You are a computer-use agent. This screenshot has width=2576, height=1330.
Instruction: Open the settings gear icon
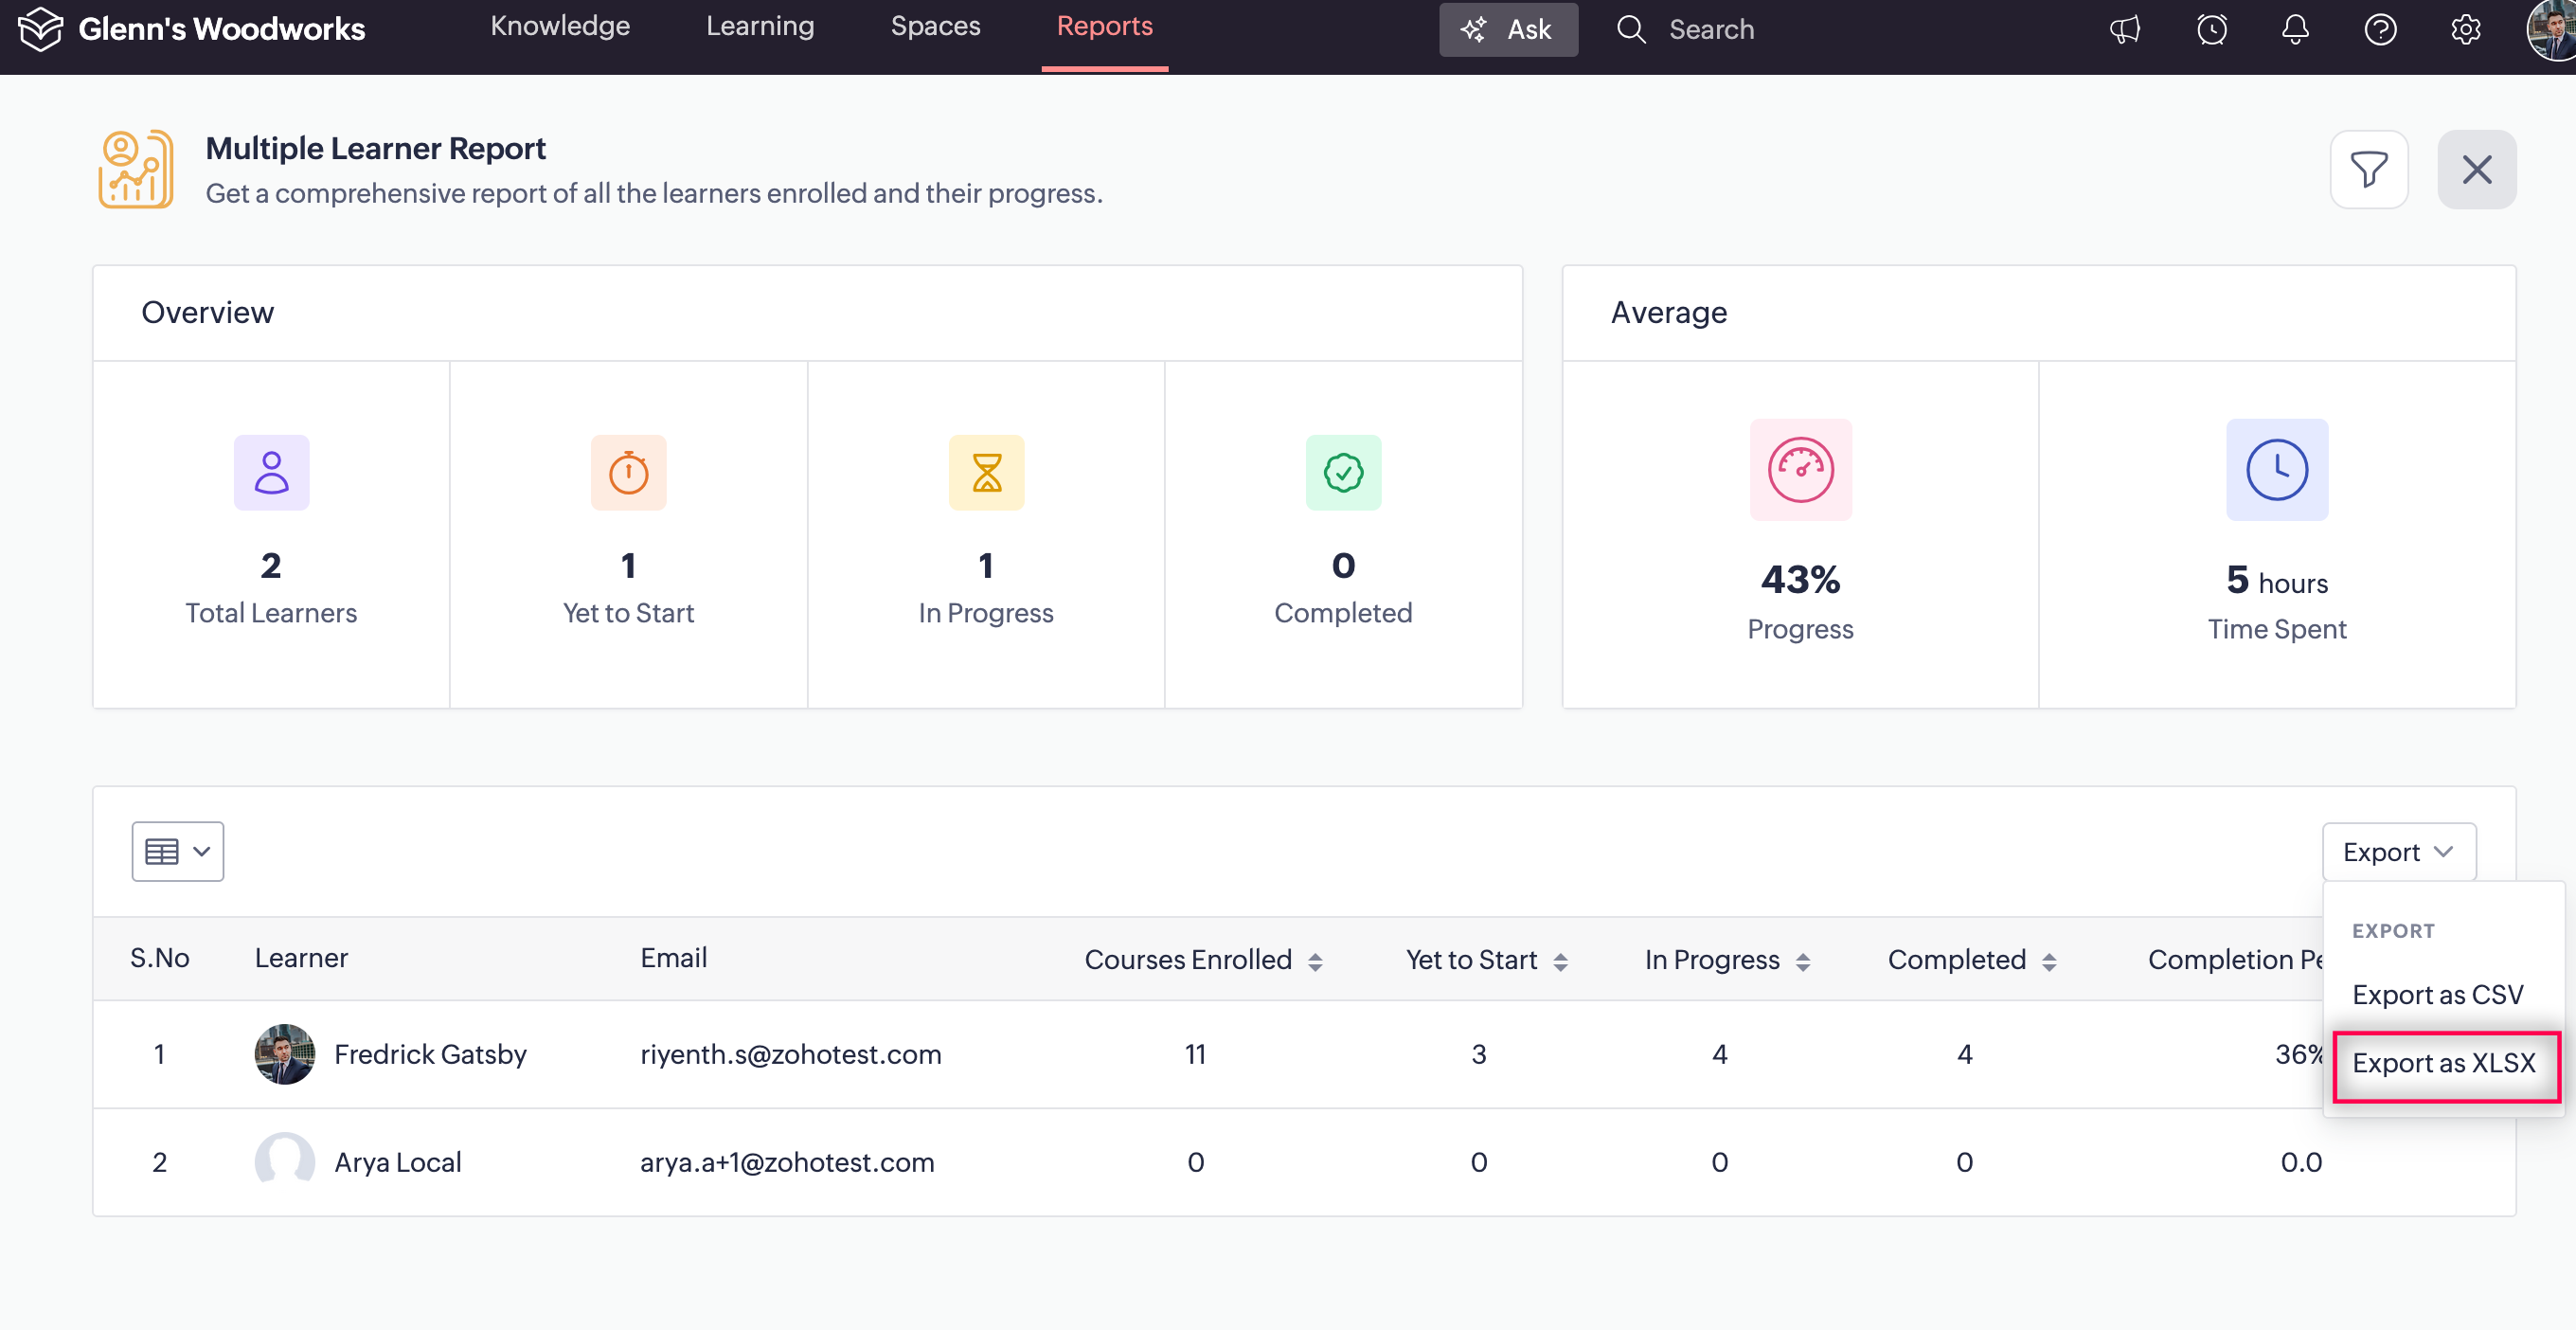[2465, 29]
